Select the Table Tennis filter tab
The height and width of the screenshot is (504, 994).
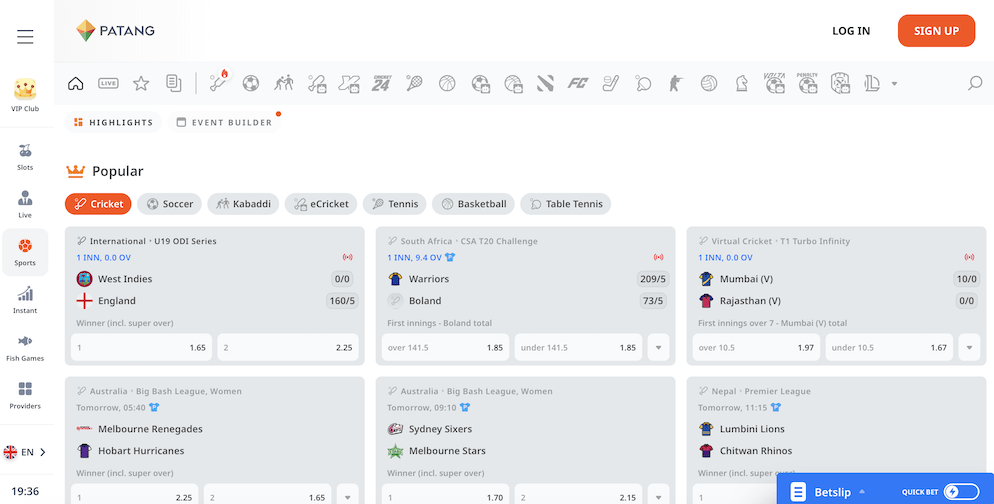[565, 204]
